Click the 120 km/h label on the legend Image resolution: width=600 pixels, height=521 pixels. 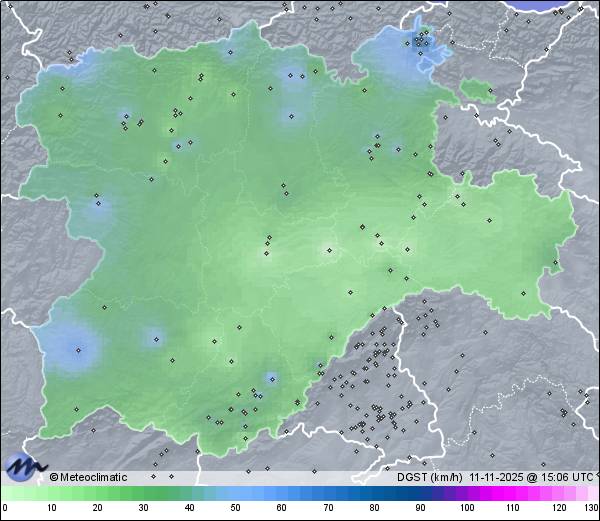click(x=558, y=508)
